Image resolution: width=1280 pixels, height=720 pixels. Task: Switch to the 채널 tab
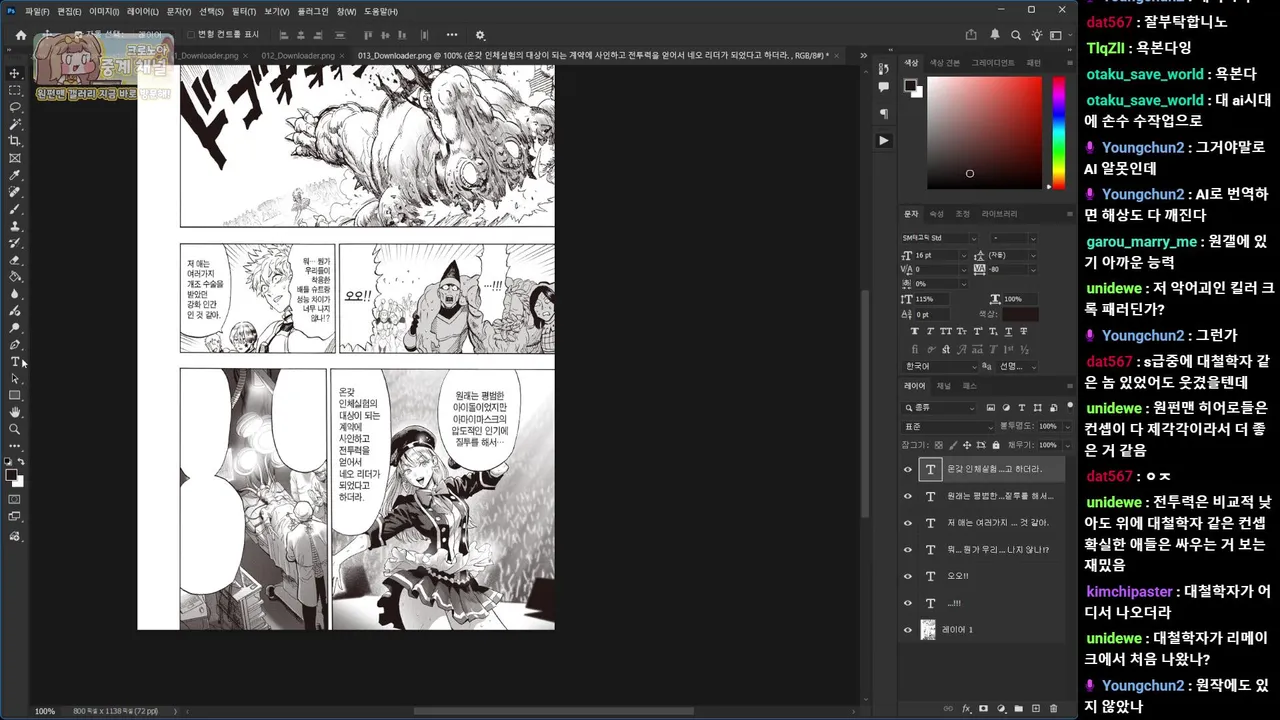pos(944,386)
